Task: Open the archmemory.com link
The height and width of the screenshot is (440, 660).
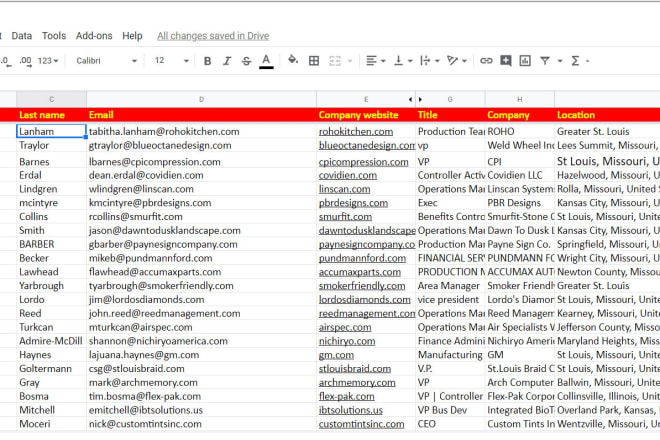Action: coord(357,383)
